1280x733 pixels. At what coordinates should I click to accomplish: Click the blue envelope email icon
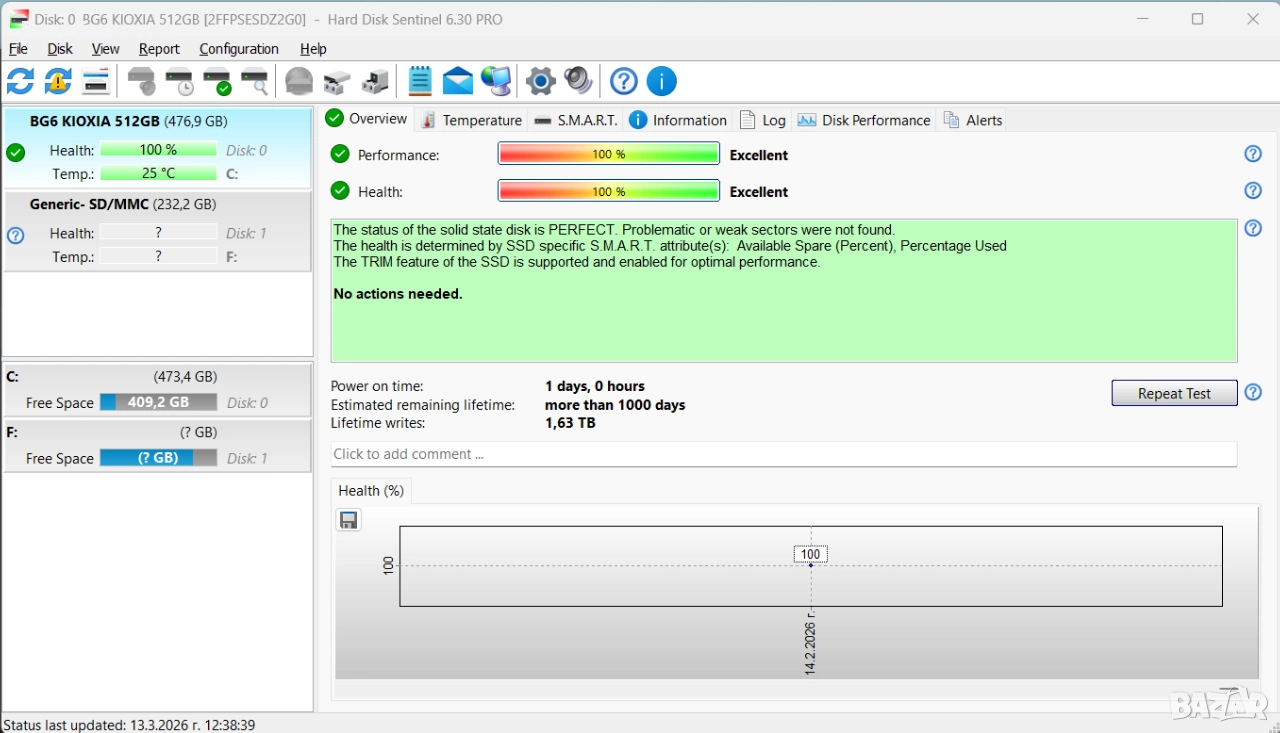[458, 81]
